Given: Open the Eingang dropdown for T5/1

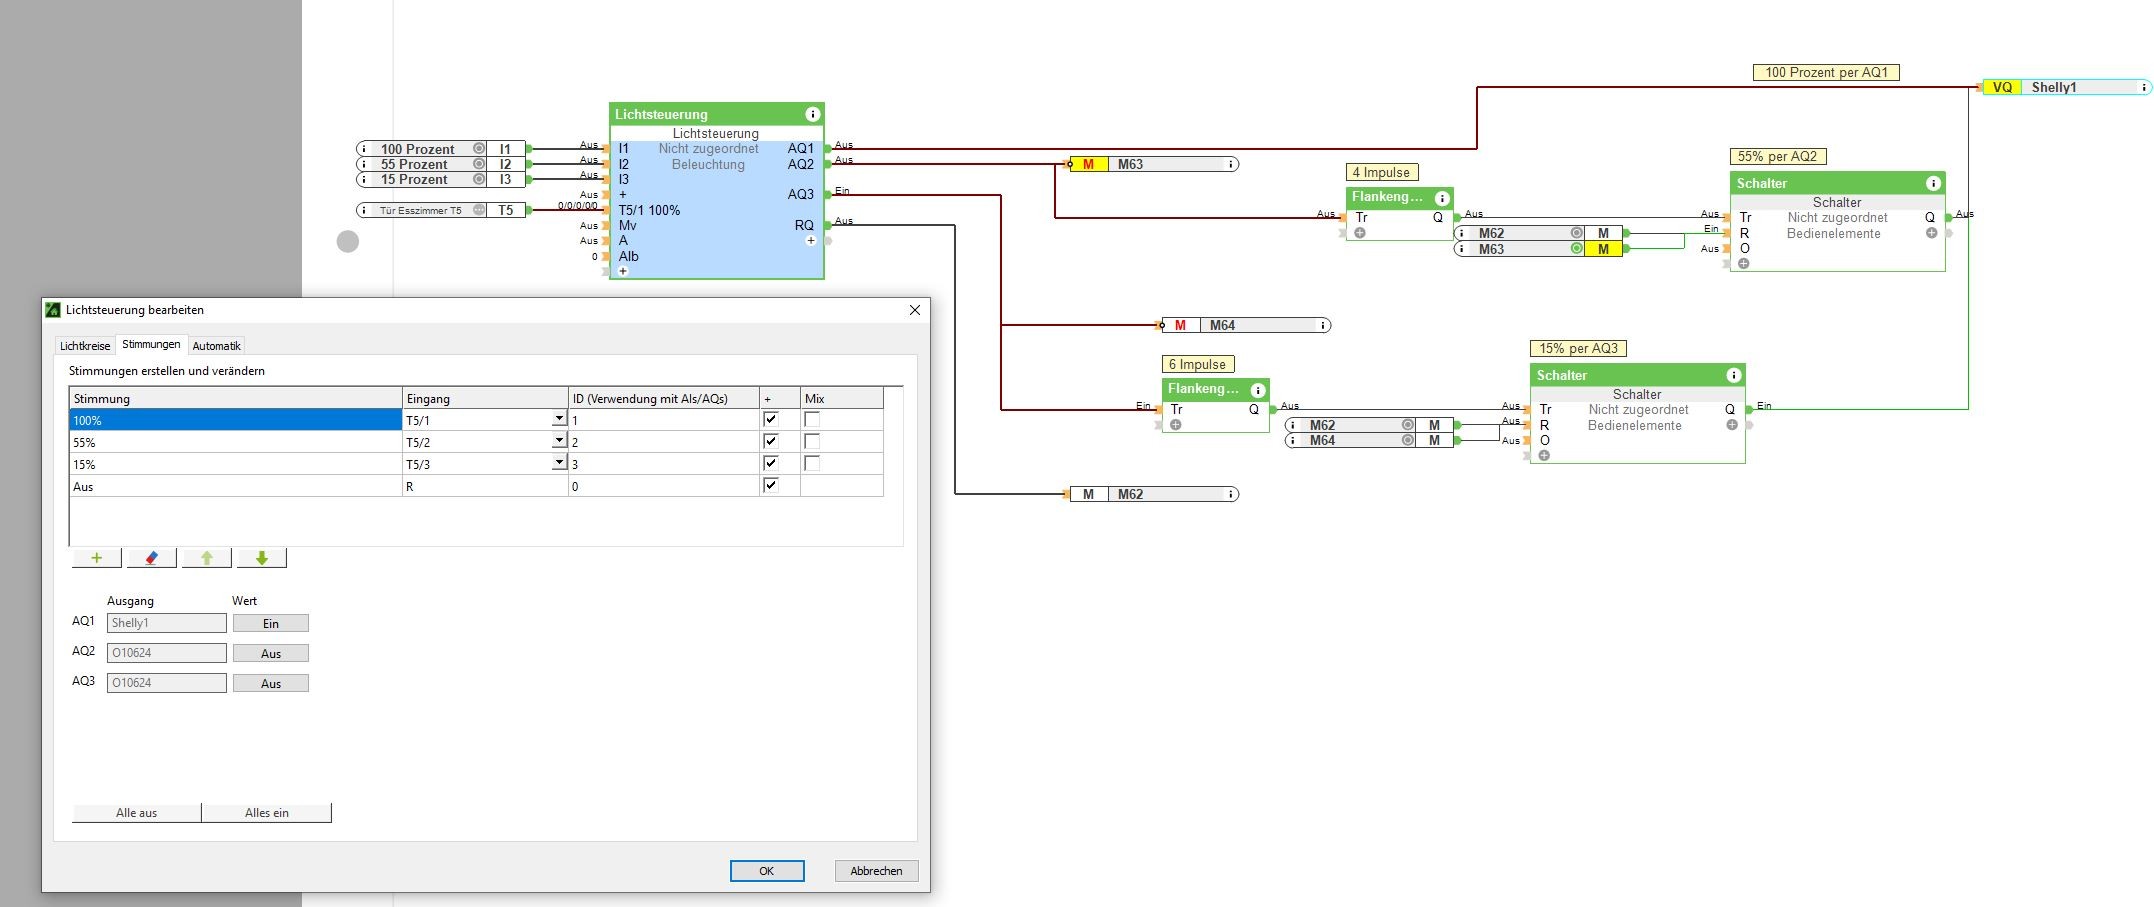Looking at the screenshot, I should pos(559,420).
